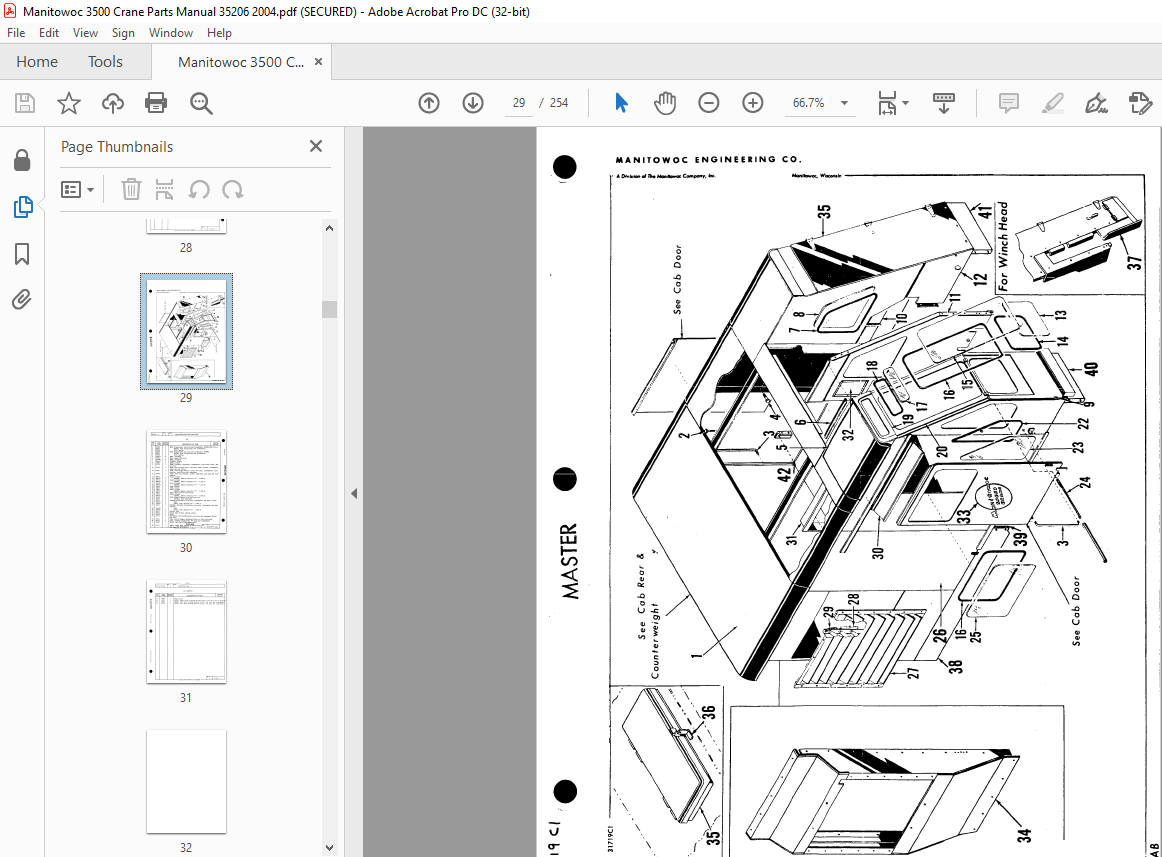1162x857 pixels.
Task: Select the page 31 thumbnail
Action: coord(186,632)
